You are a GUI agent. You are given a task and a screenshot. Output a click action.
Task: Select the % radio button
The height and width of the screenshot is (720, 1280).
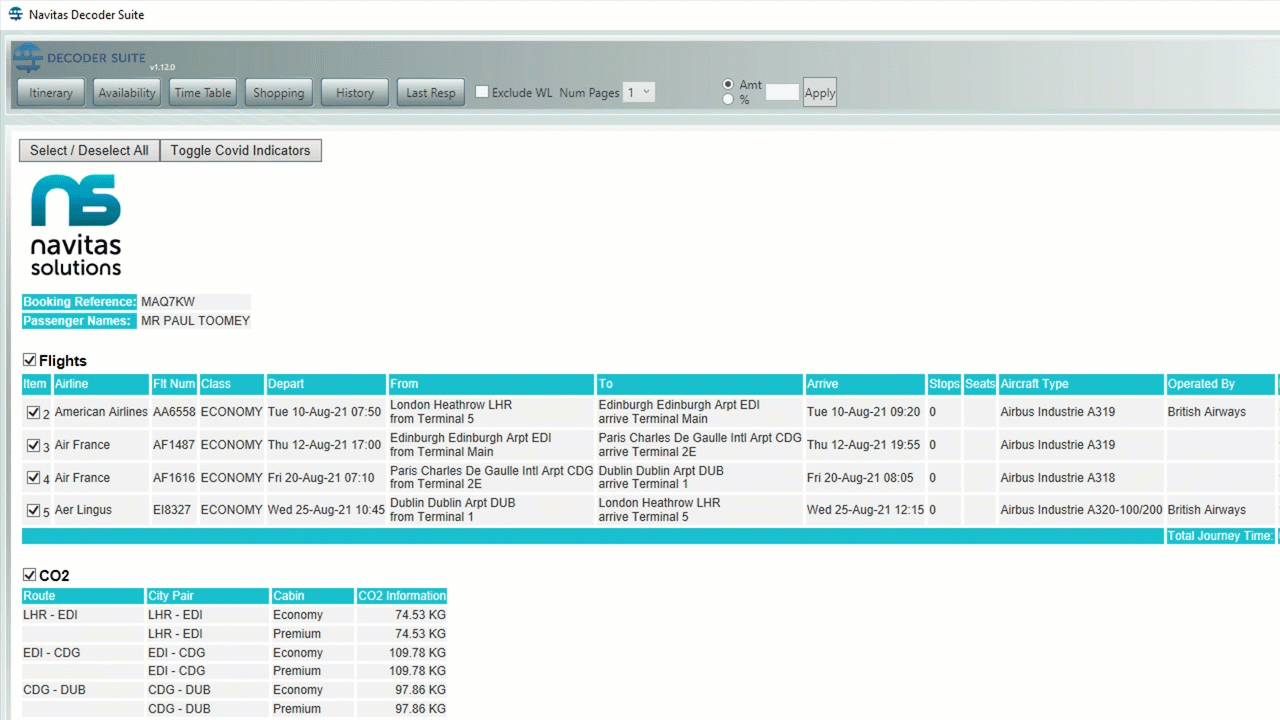tap(728, 99)
